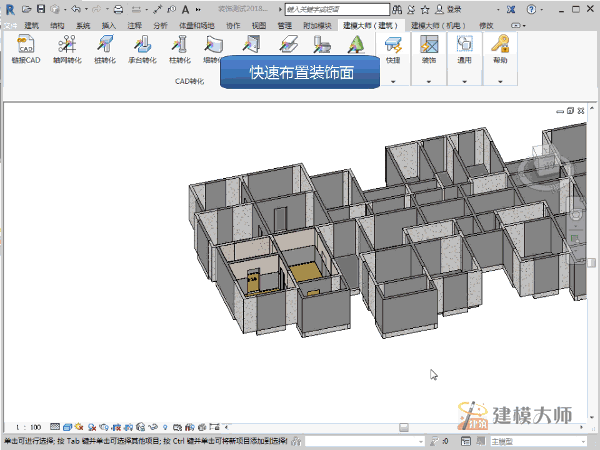Image resolution: width=600 pixels, height=450 pixels.
Task: Open the undo history dropdown arrow
Action: [86, 9]
